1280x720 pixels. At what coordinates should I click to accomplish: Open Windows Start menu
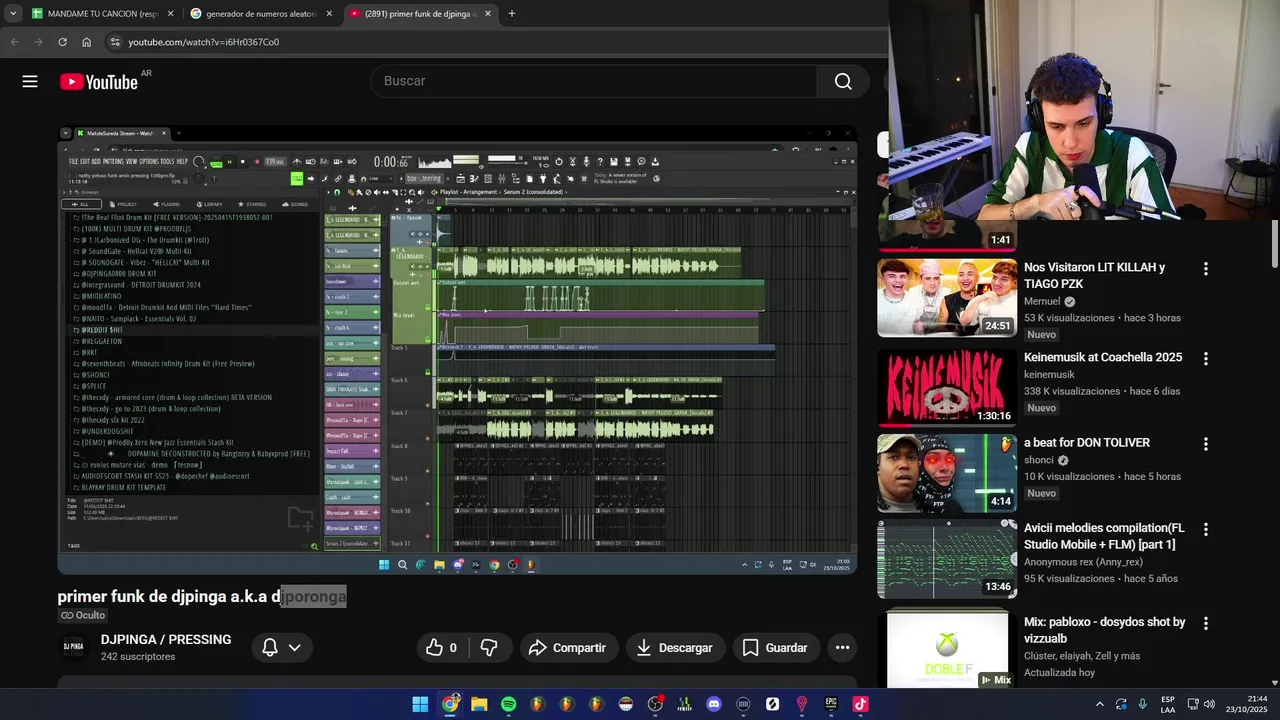coord(420,704)
